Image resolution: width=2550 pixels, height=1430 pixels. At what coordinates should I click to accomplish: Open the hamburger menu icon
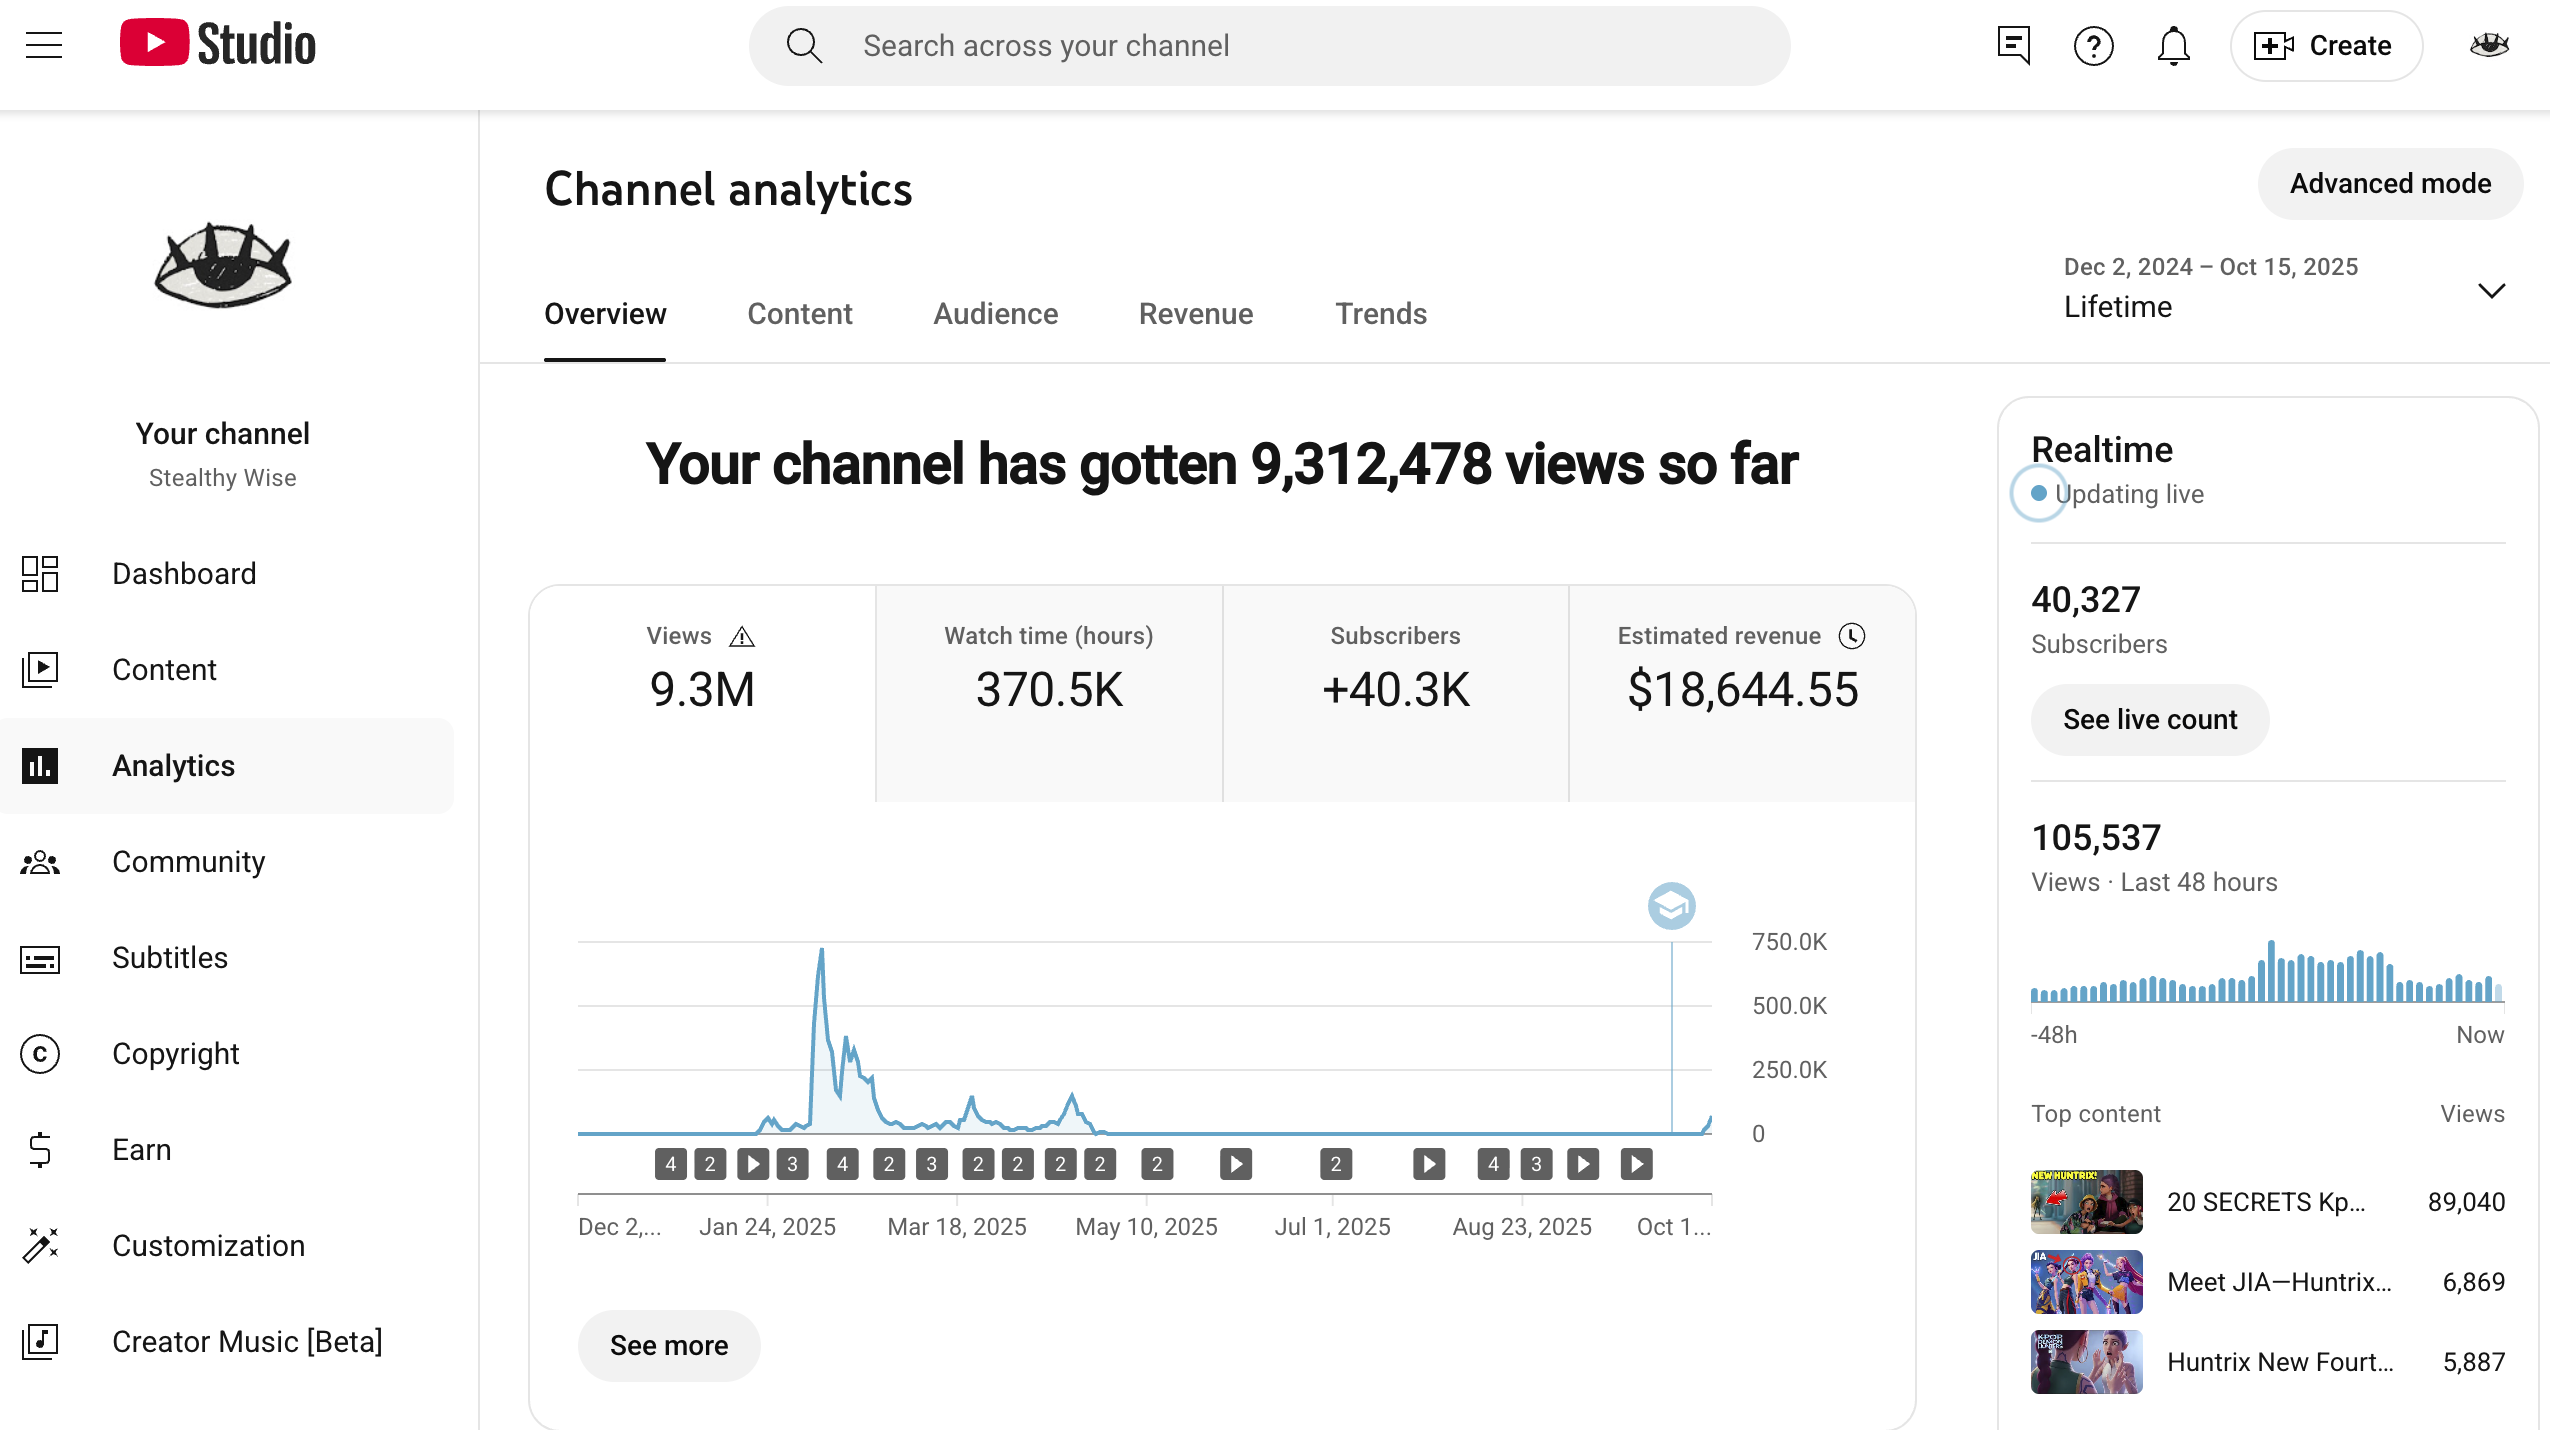(44, 45)
